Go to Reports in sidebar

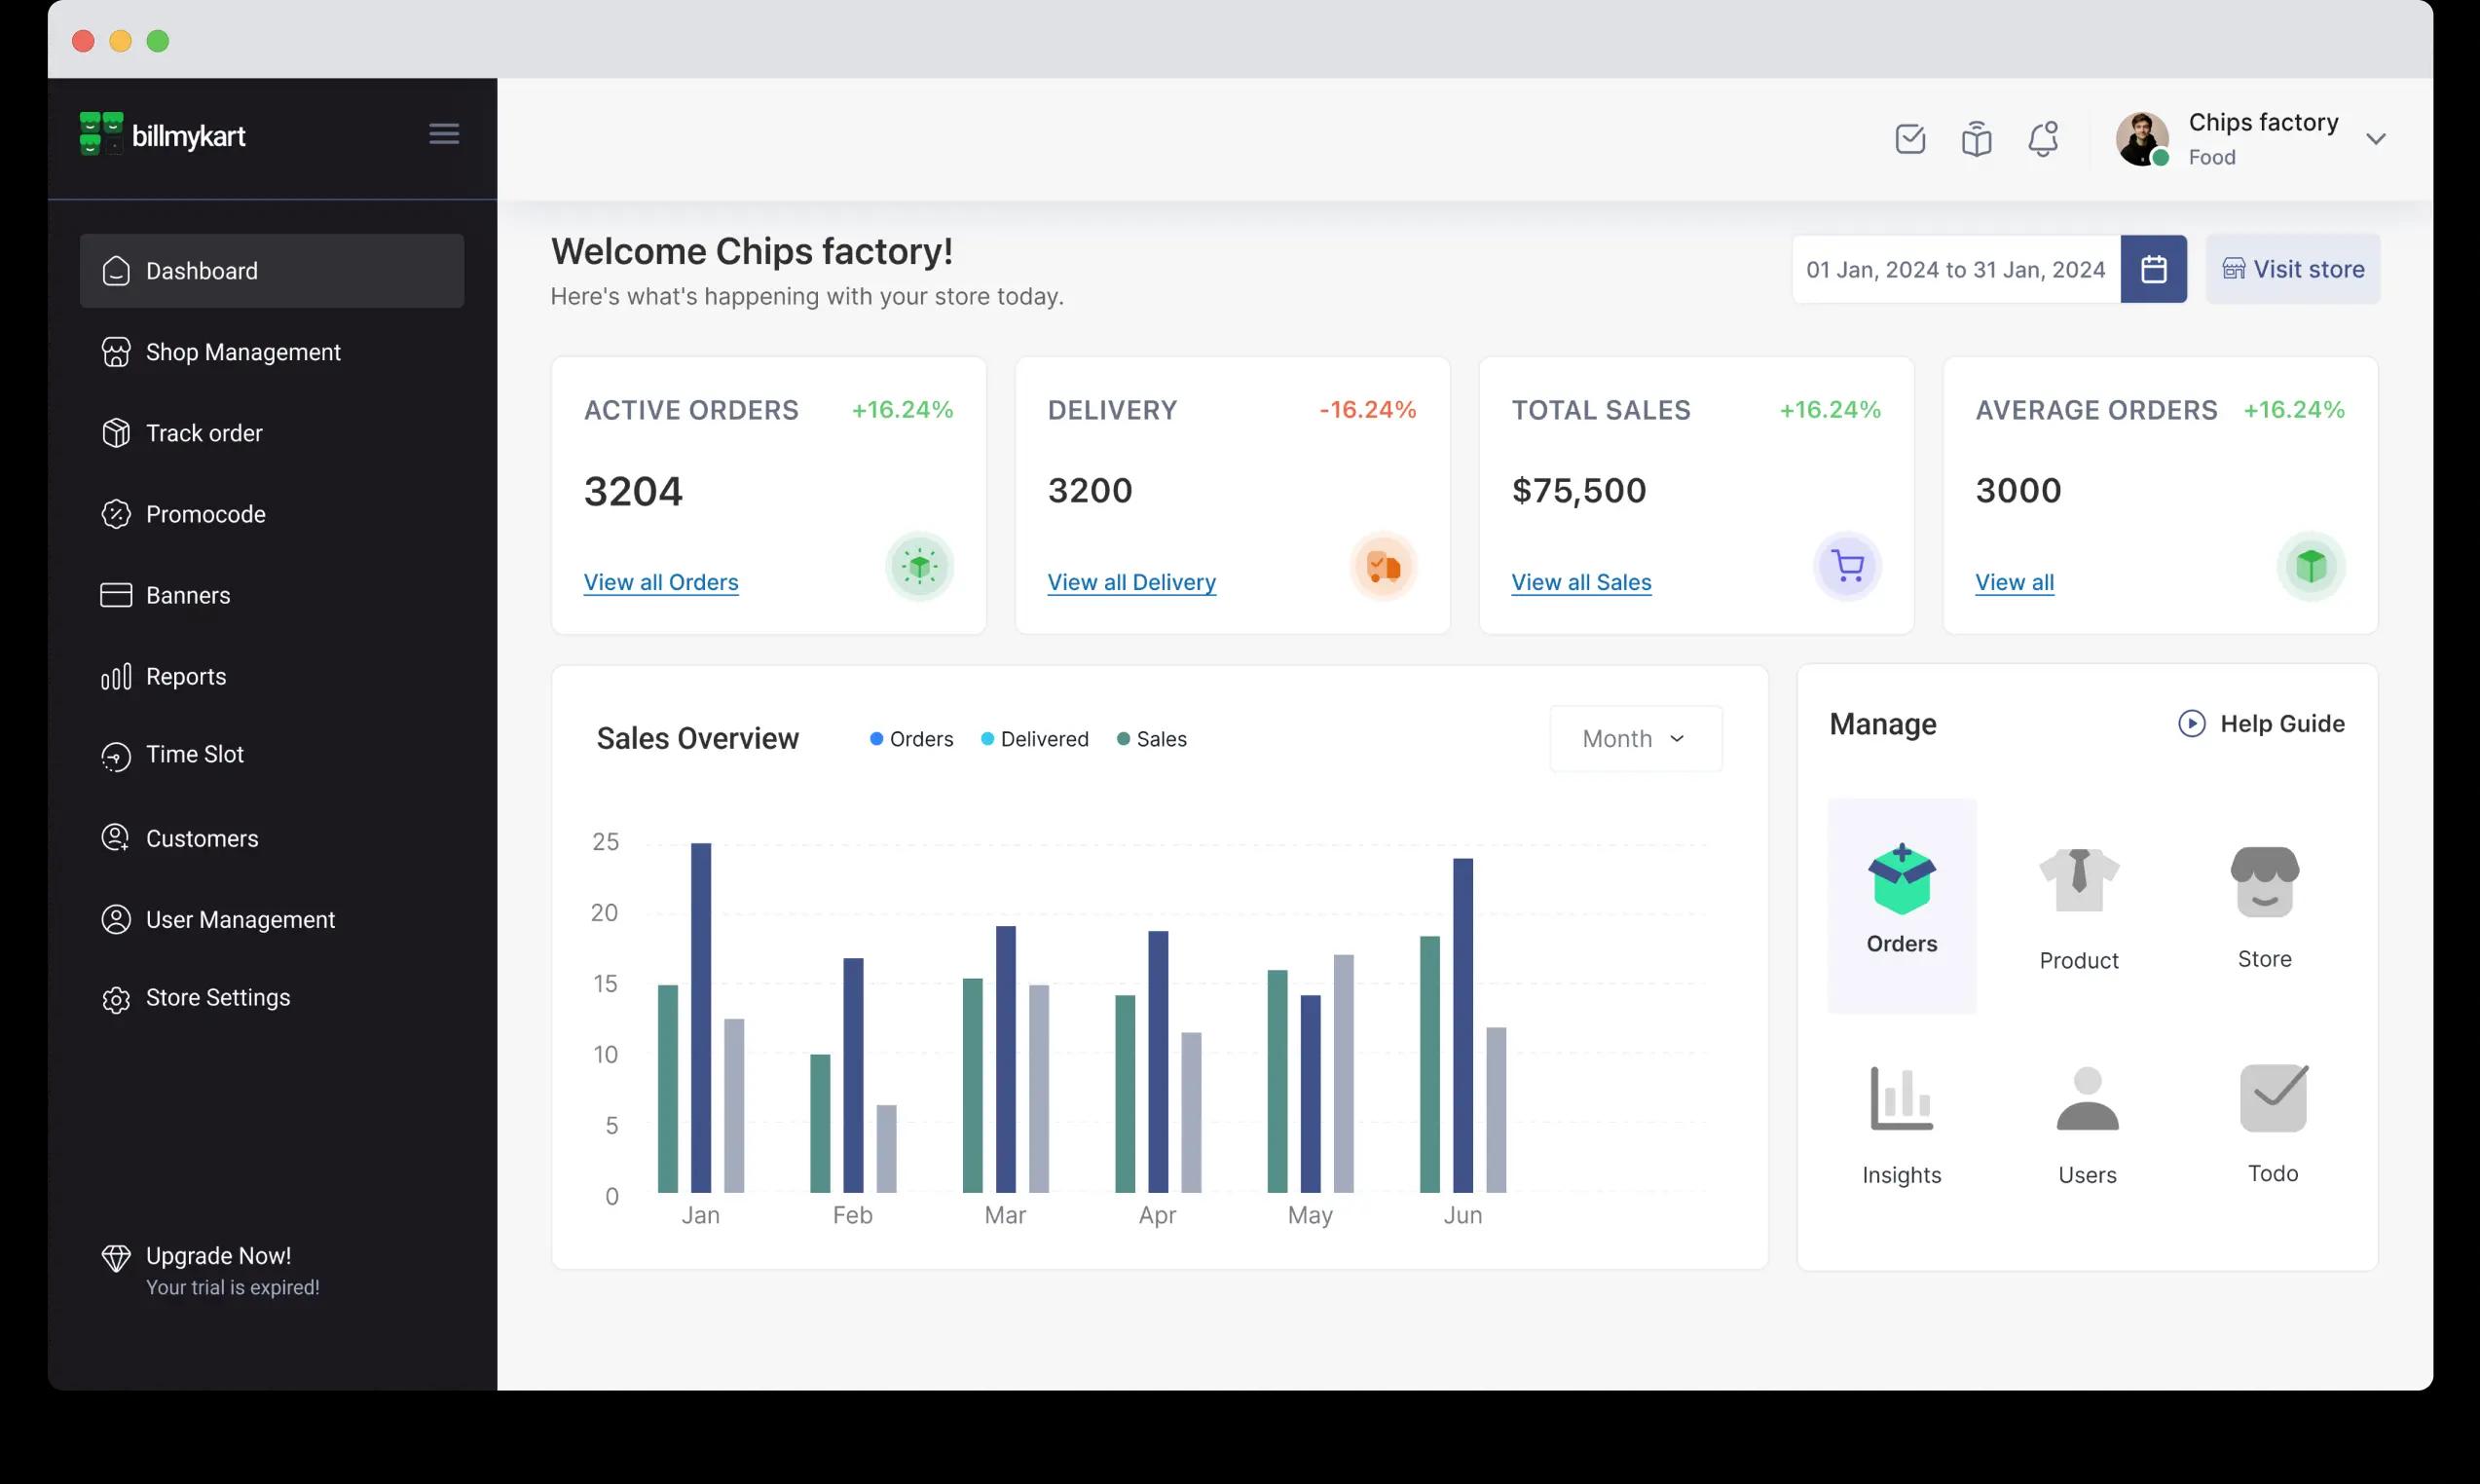click(186, 676)
